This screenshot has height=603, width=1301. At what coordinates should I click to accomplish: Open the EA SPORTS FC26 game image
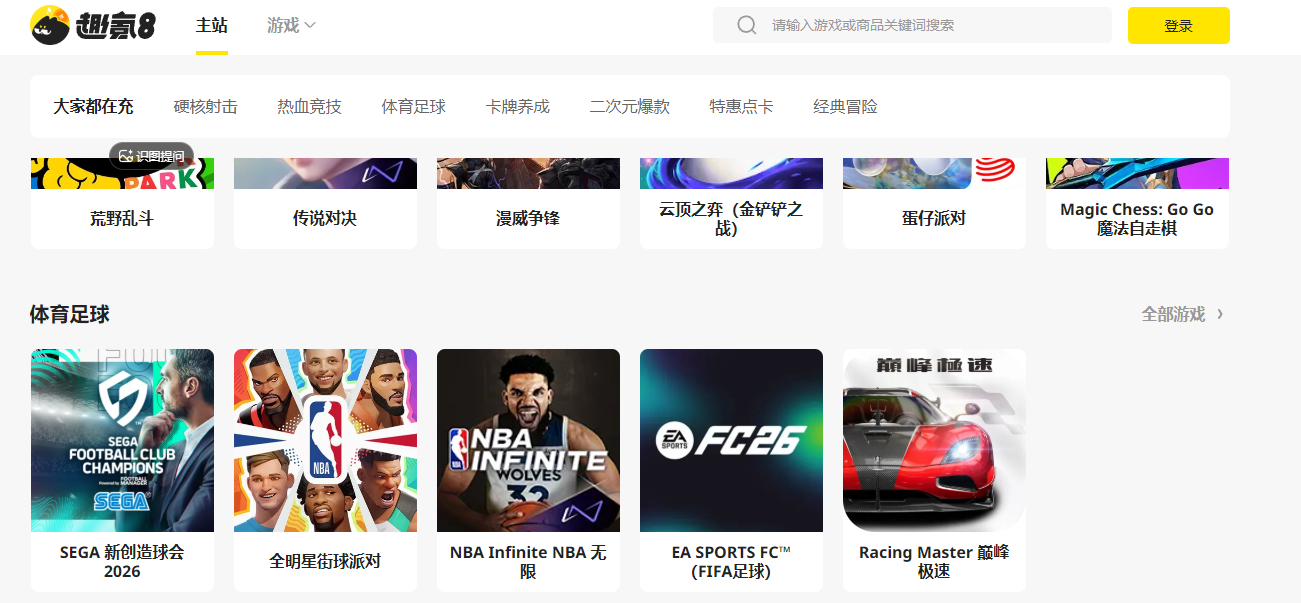click(x=731, y=440)
